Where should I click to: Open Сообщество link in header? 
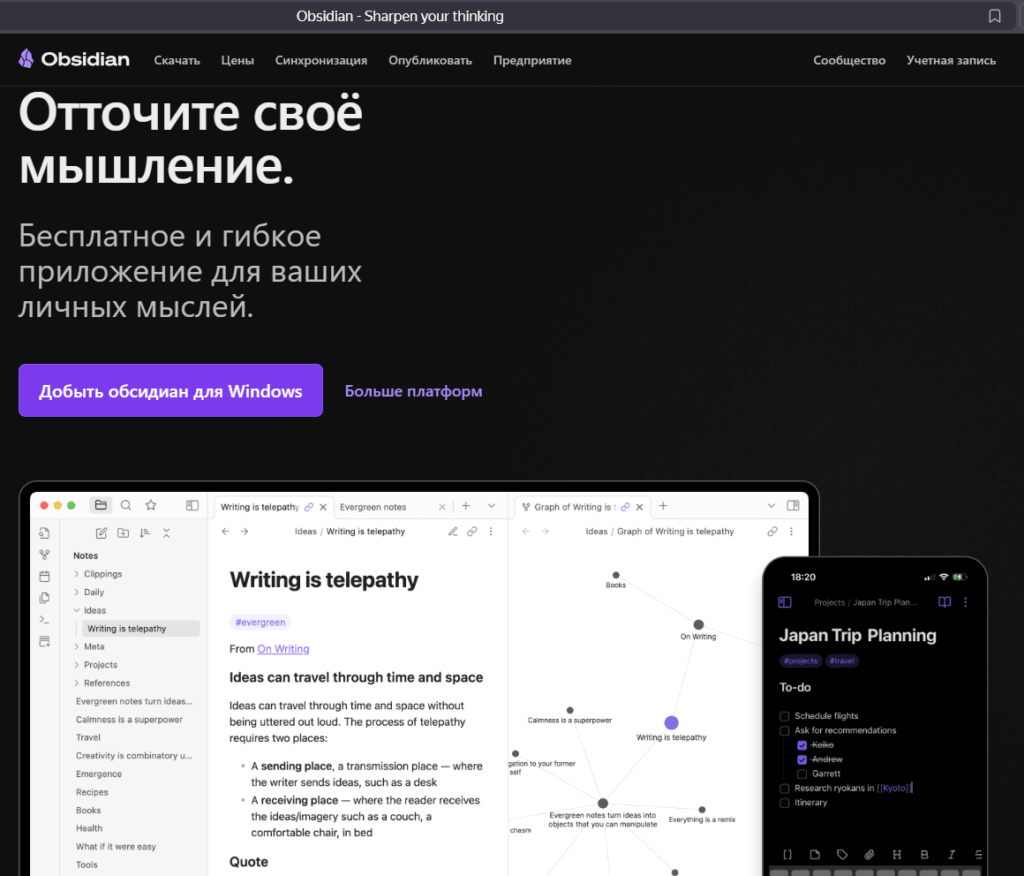coord(849,60)
